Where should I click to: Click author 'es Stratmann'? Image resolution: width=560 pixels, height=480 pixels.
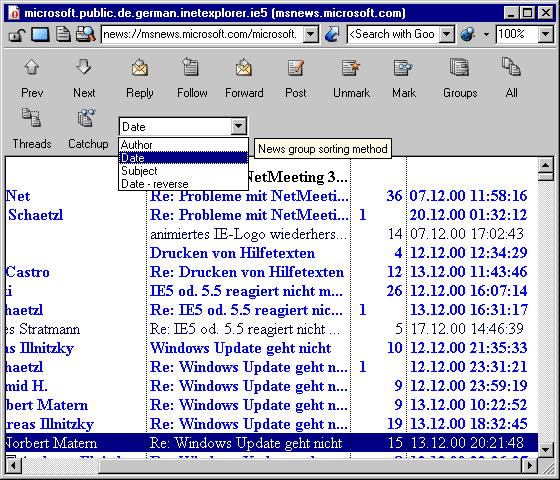43,329
